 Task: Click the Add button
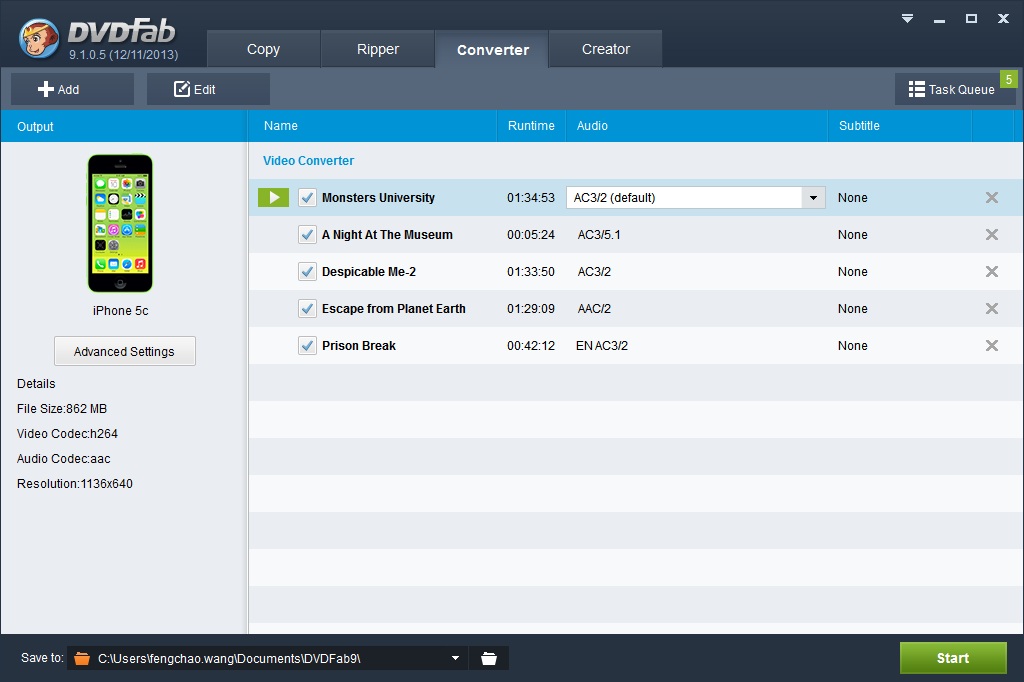click(72, 89)
